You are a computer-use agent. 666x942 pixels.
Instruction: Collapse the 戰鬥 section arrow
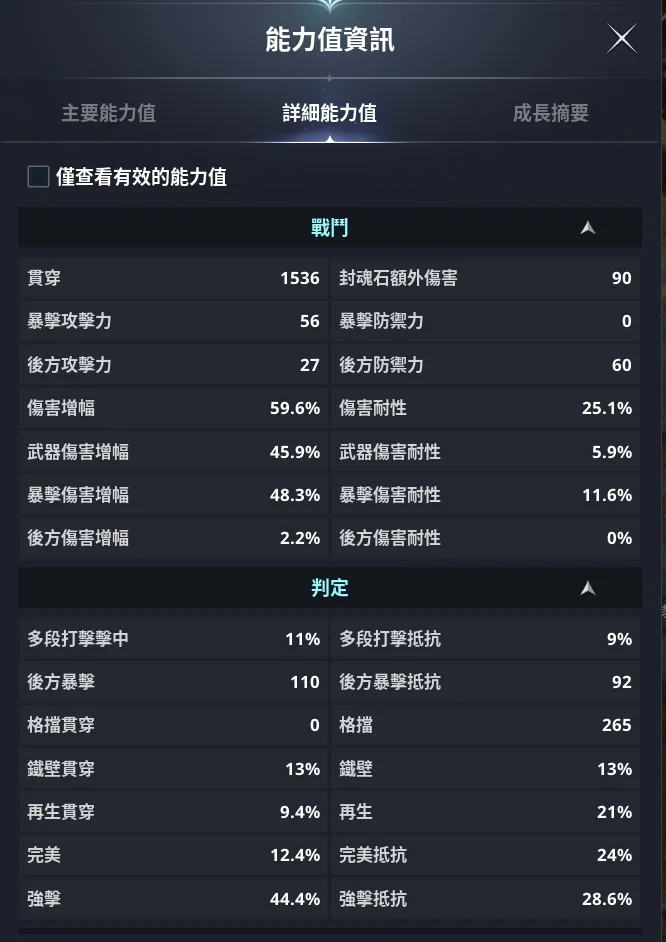pos(588,228)
